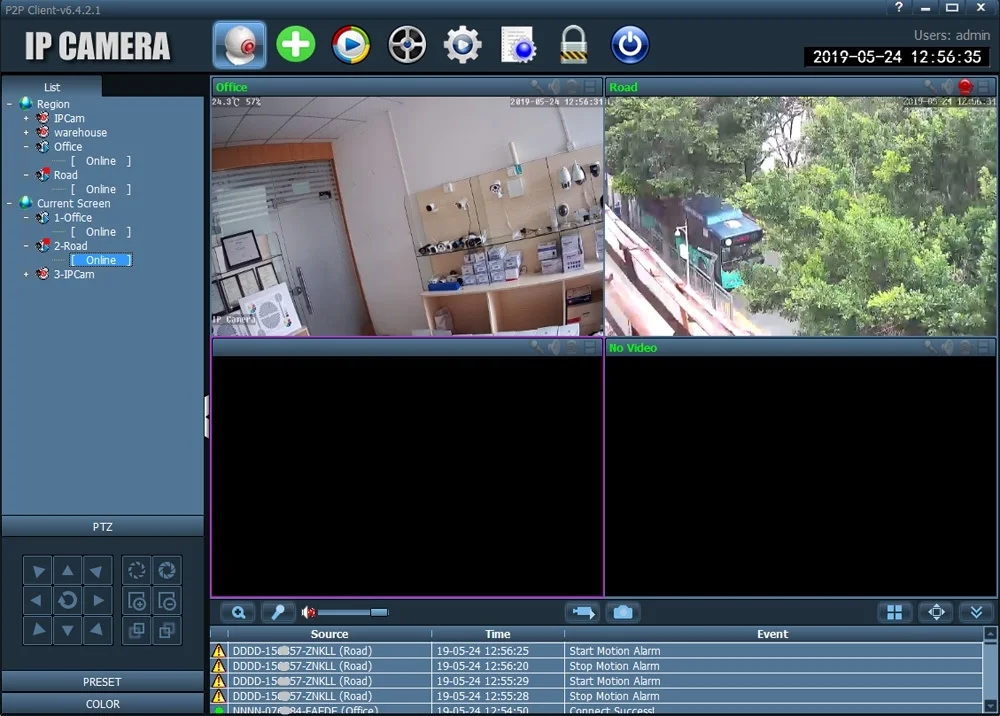Image resolution: width=1000 pixels, height=716 pixels.
Task: Click the iris close dashed aperture button
Action: tap(136, 570)
